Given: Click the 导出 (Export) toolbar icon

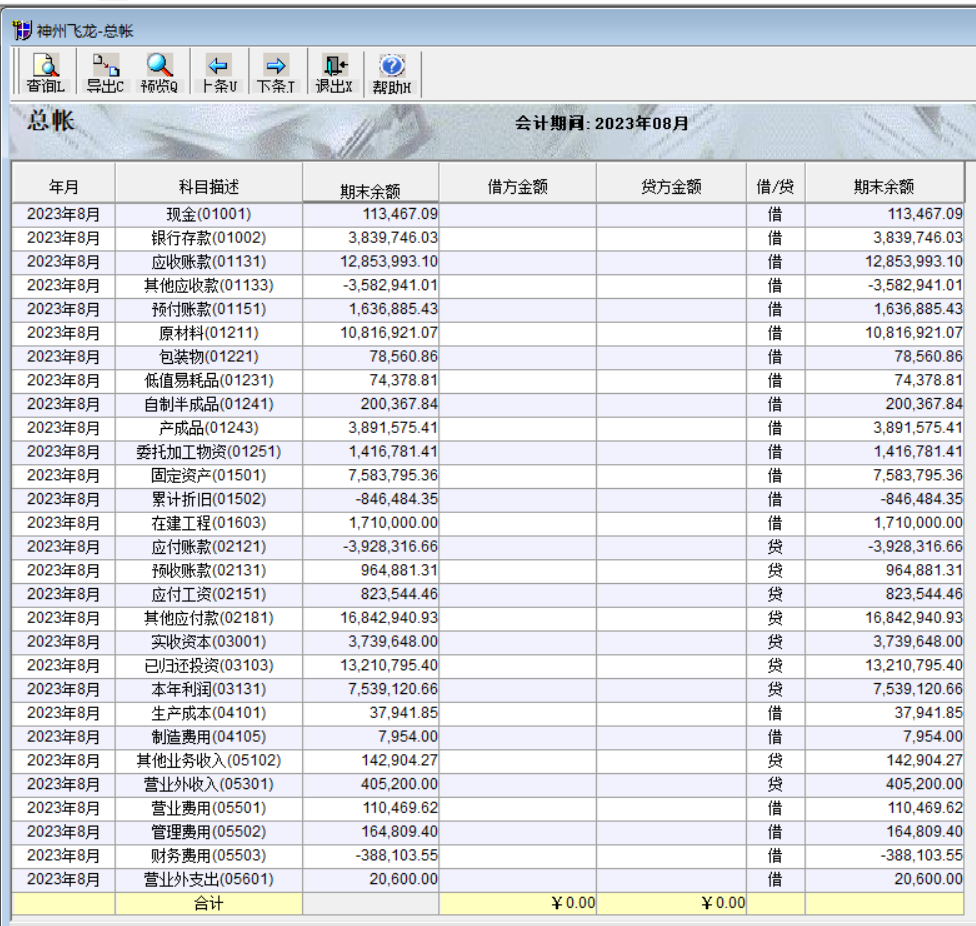Looking at the screenshot, I should pyautogui.click(x=105, y=73).
